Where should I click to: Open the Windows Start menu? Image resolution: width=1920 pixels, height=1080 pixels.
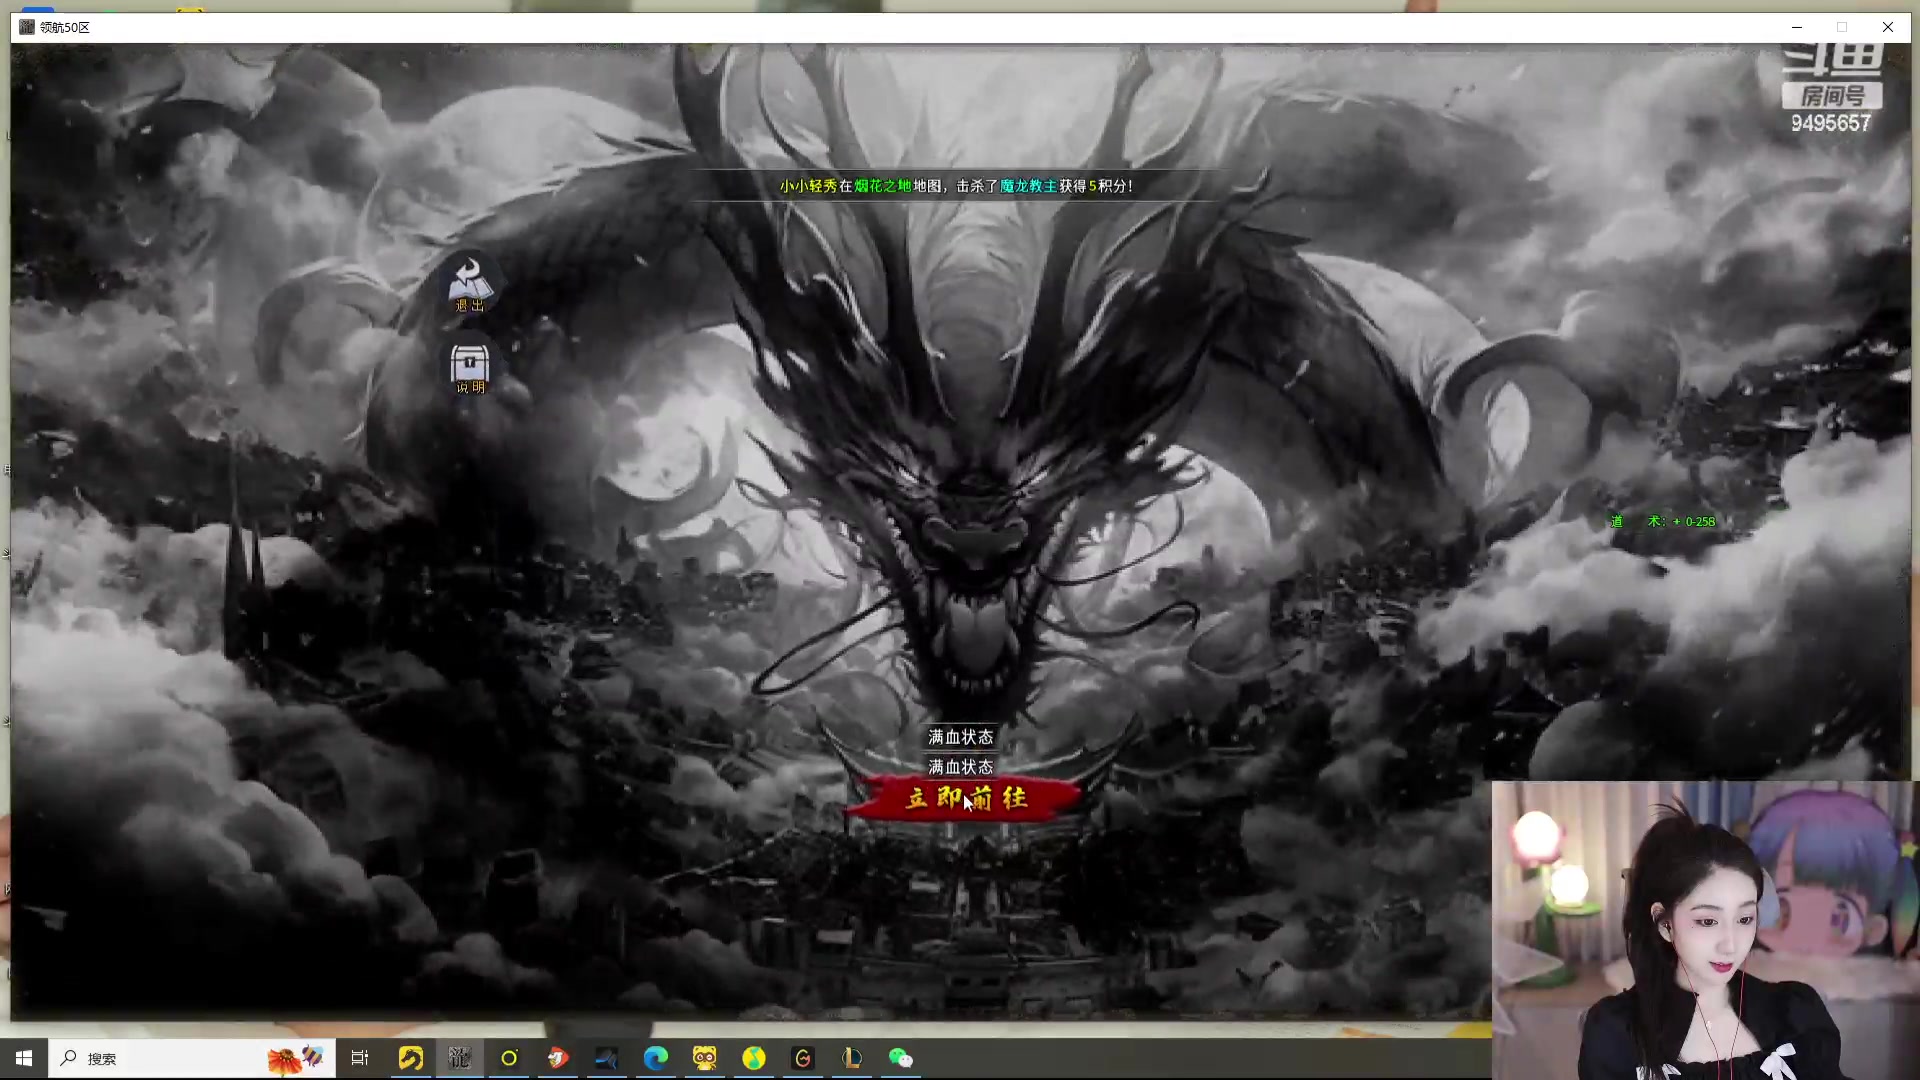pos(24,1058)
